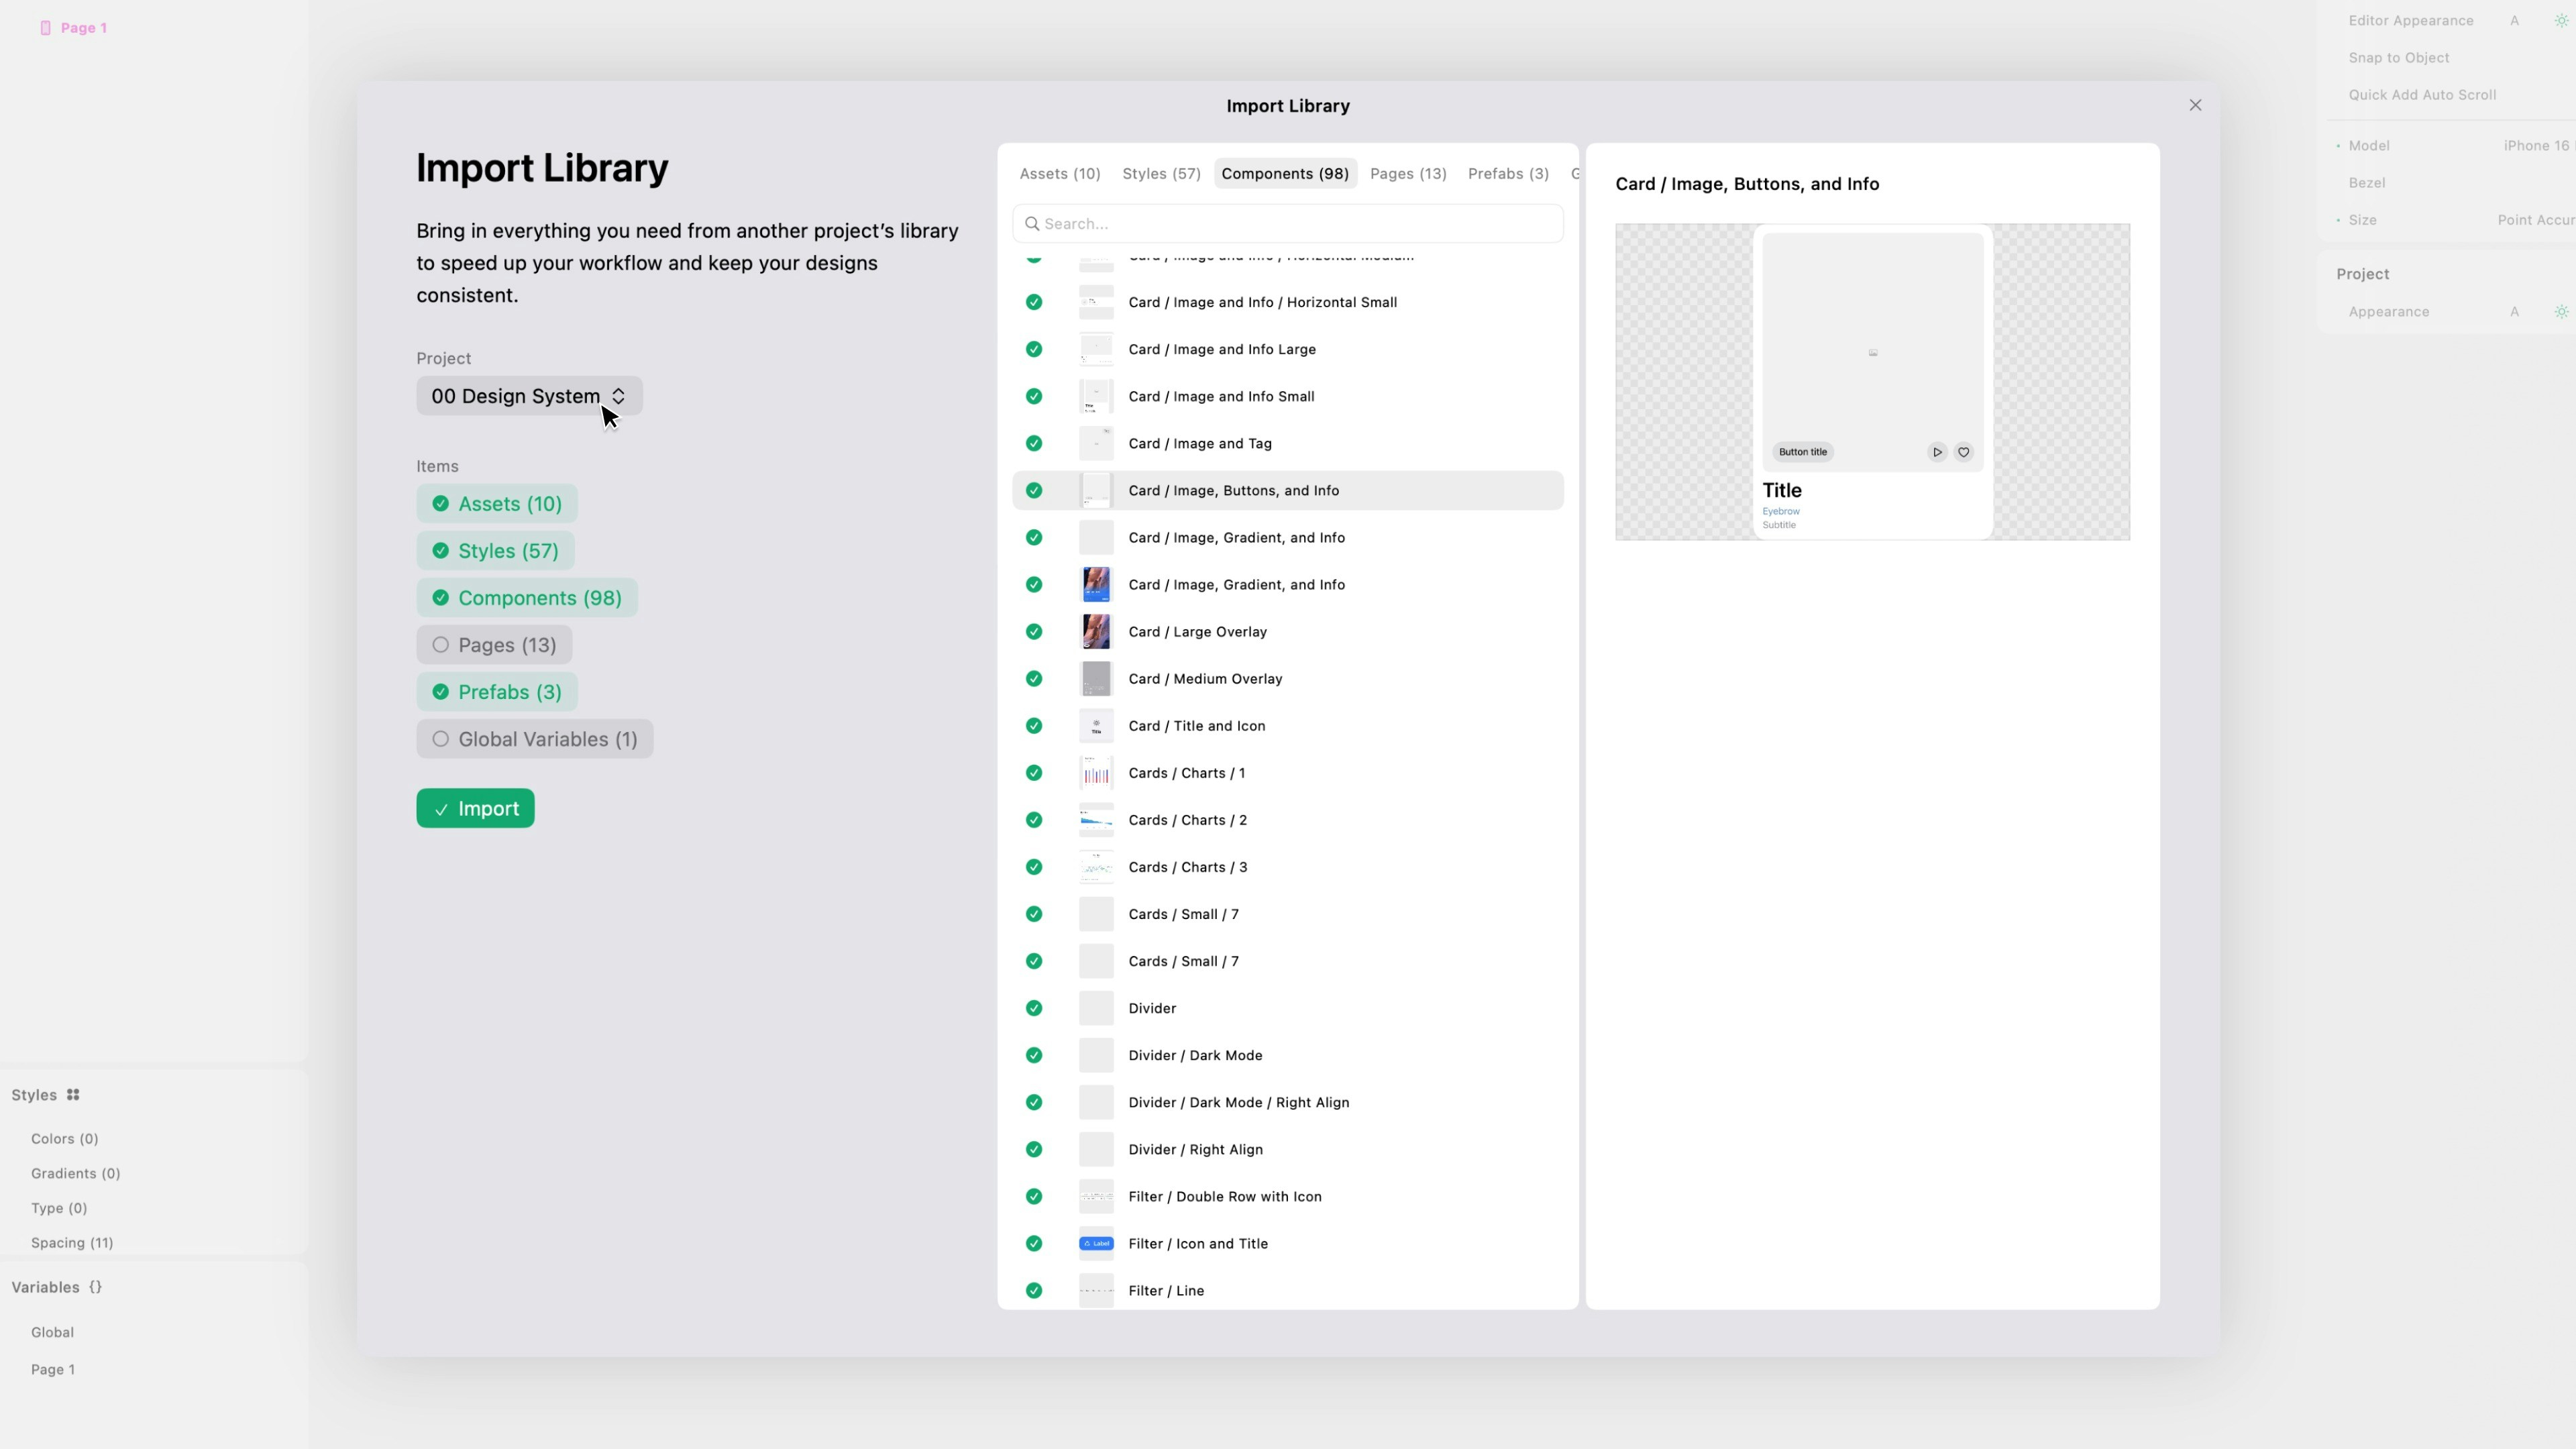Click the Project Appearance sun icon
Screen dimensions: 2576x1449
(2561, 312)
